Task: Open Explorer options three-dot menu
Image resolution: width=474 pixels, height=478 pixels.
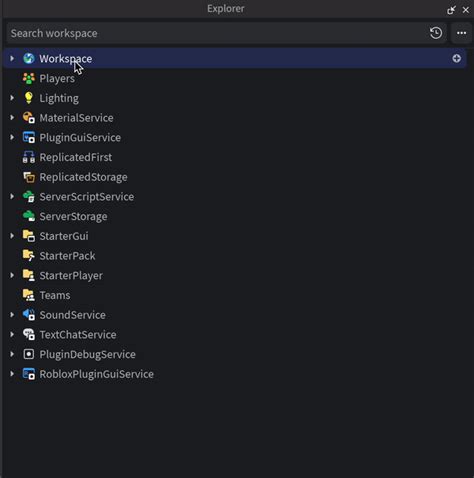Action: click(x=462, y=33)
